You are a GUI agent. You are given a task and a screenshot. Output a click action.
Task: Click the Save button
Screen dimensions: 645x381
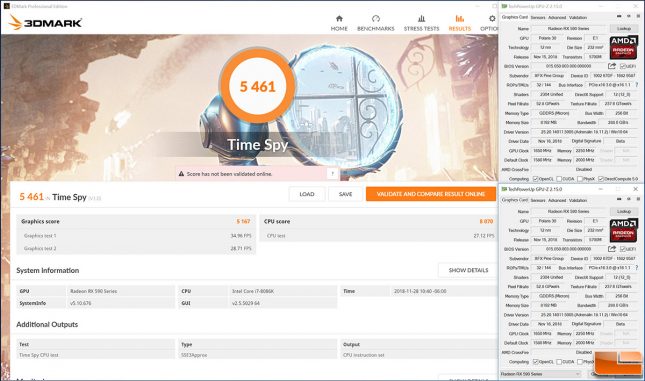pyautogui.click(x=346, y=194)
